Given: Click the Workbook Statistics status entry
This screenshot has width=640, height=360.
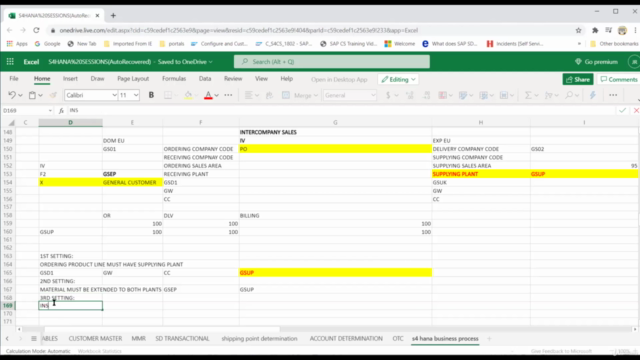Looking at the screenshot, I should [x=100, y=351].
